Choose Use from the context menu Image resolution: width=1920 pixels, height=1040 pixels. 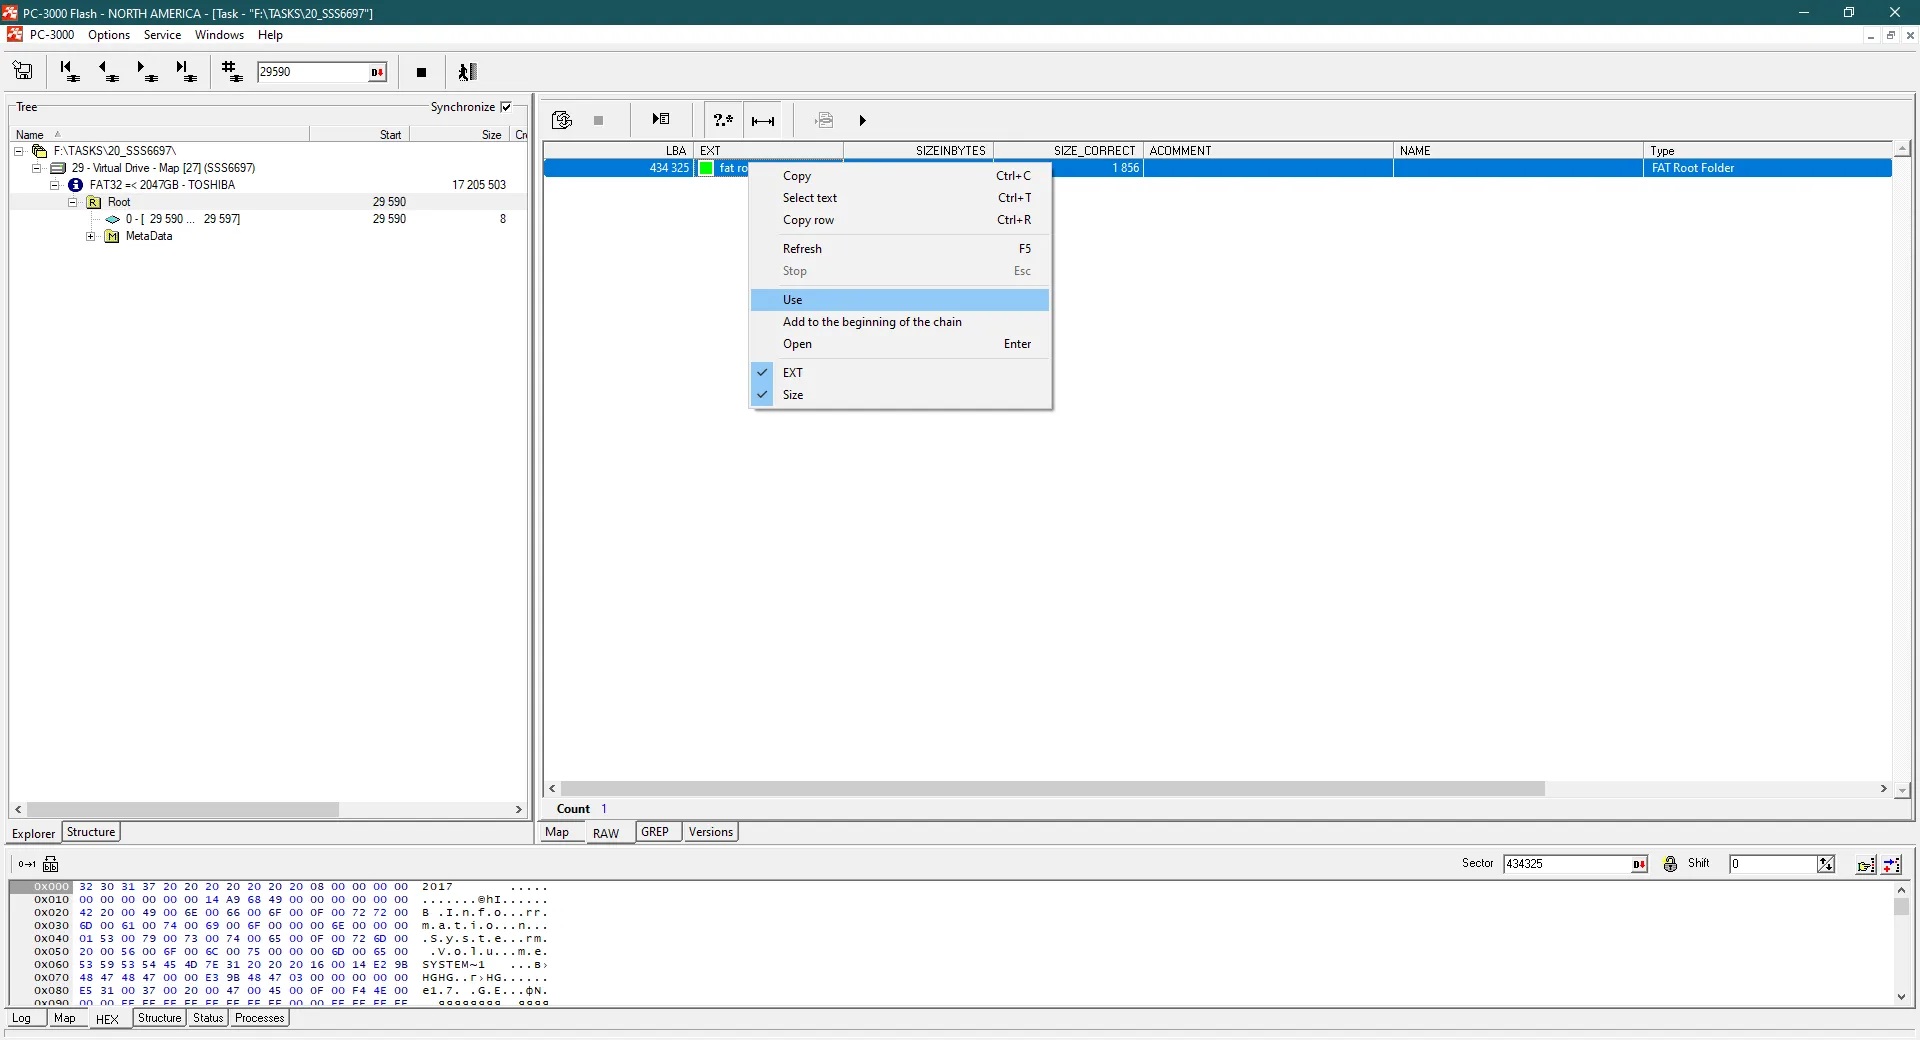pyautogui.click(x=792, y=300)
